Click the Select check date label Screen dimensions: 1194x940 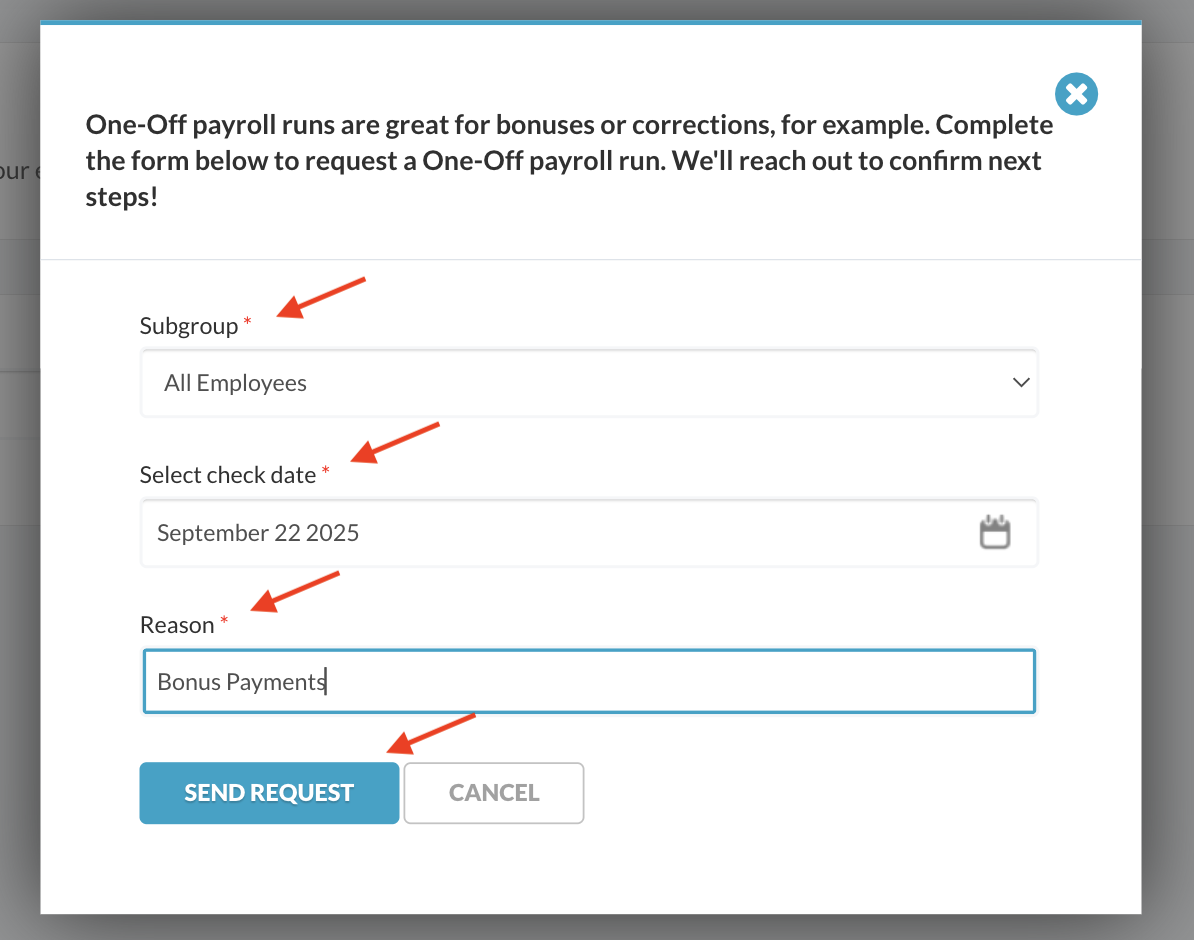tap(228, 475)
